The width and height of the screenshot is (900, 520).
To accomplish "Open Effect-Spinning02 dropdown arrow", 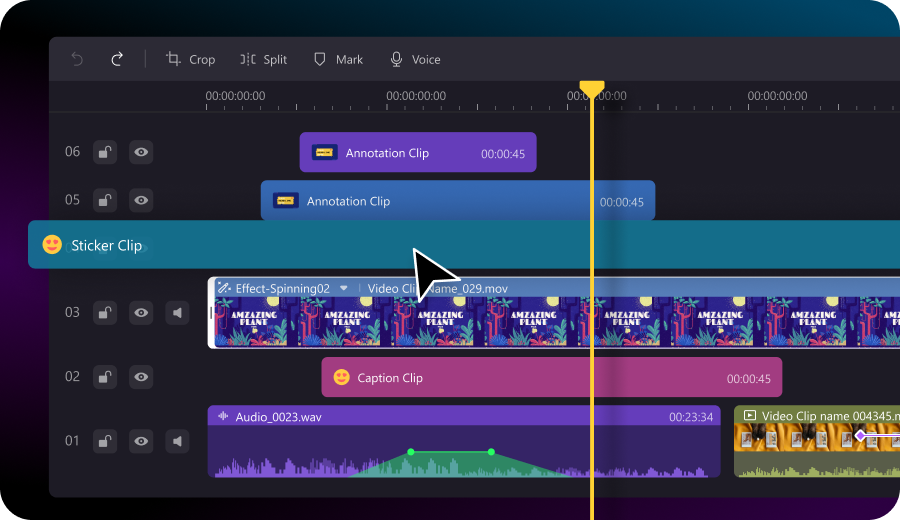I will pos(343,288).
